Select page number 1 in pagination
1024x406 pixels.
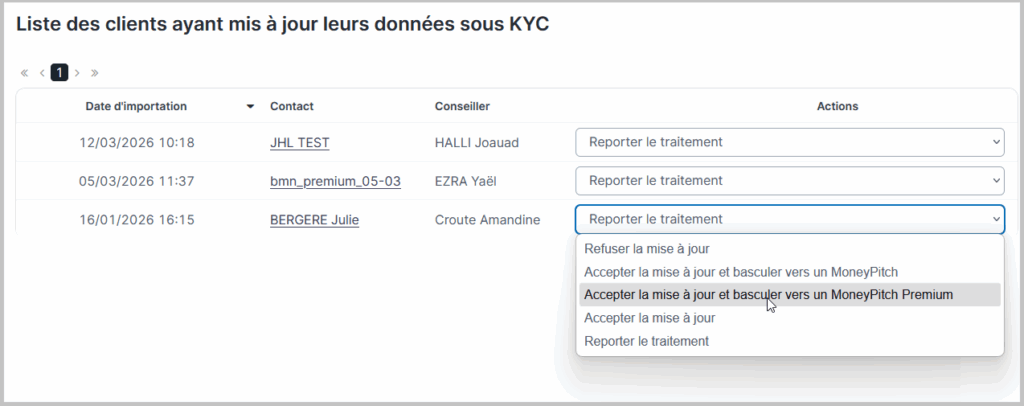pos(60,73)
